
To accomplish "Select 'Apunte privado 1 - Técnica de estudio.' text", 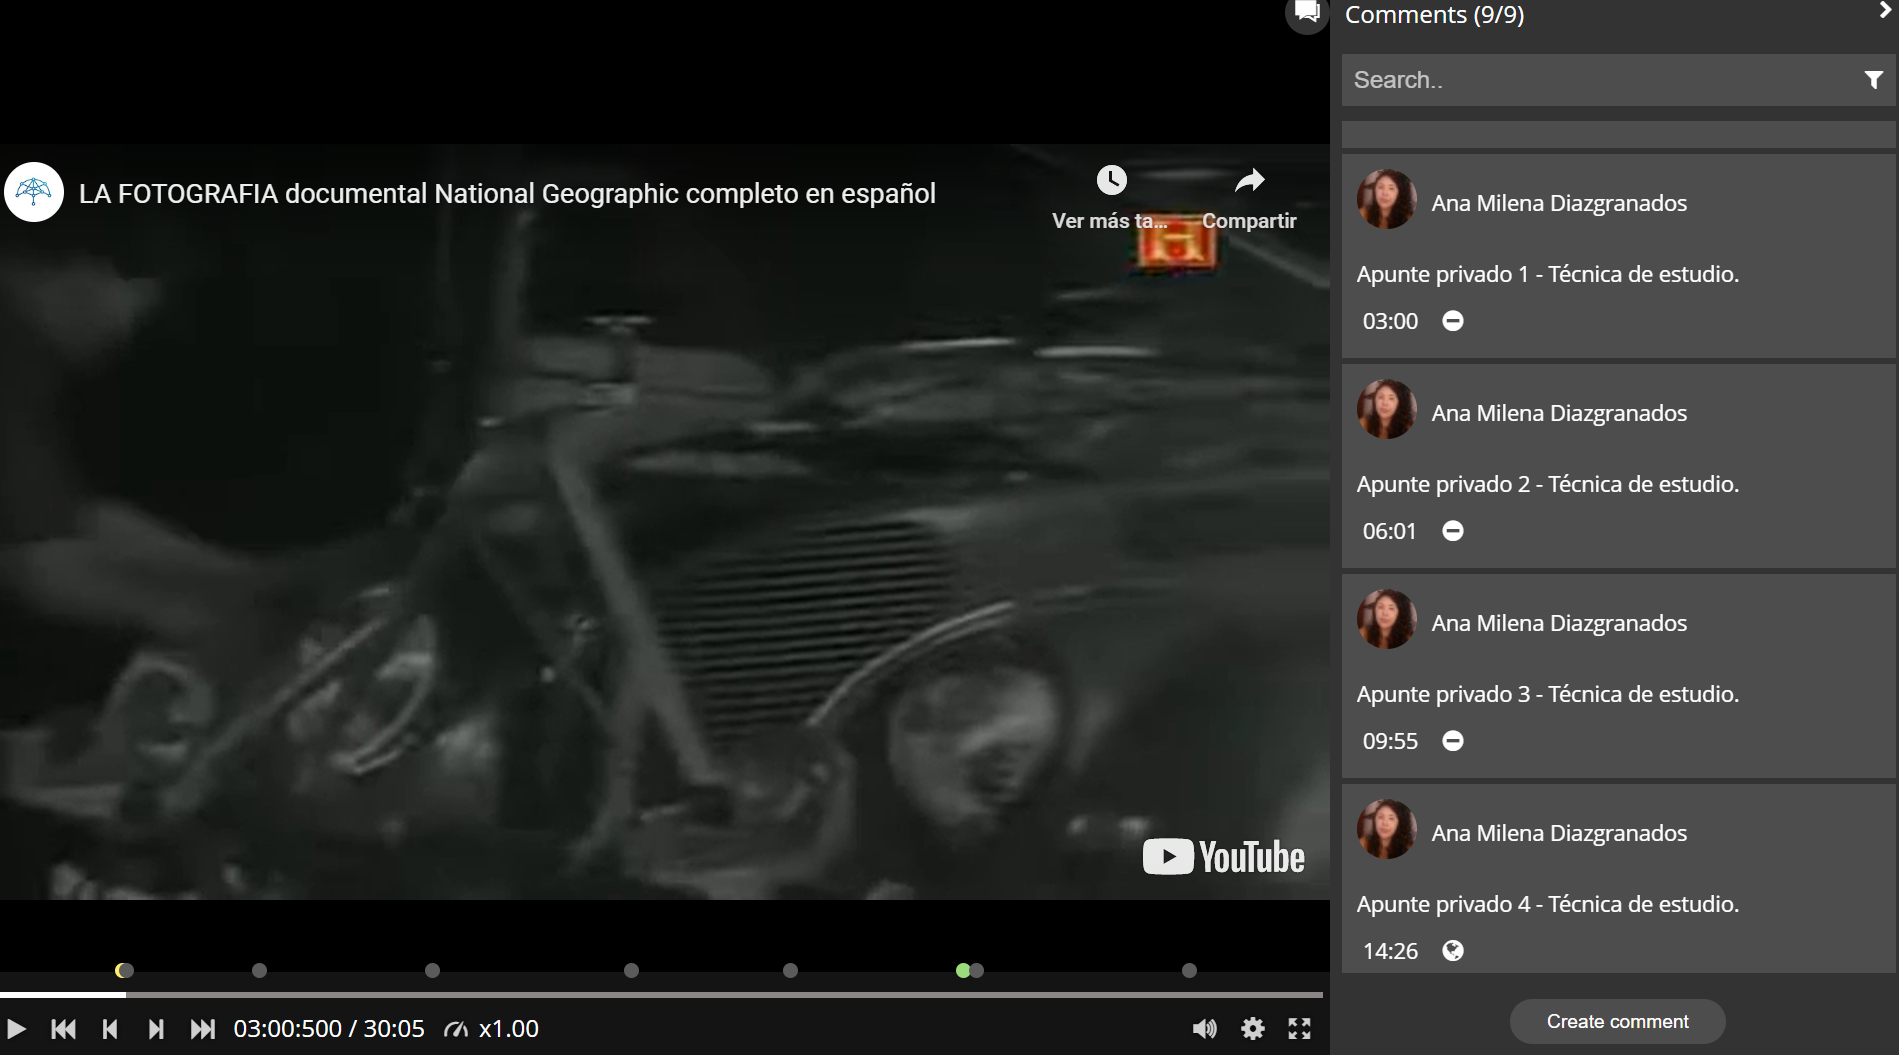I will (x=1547, y=274).
